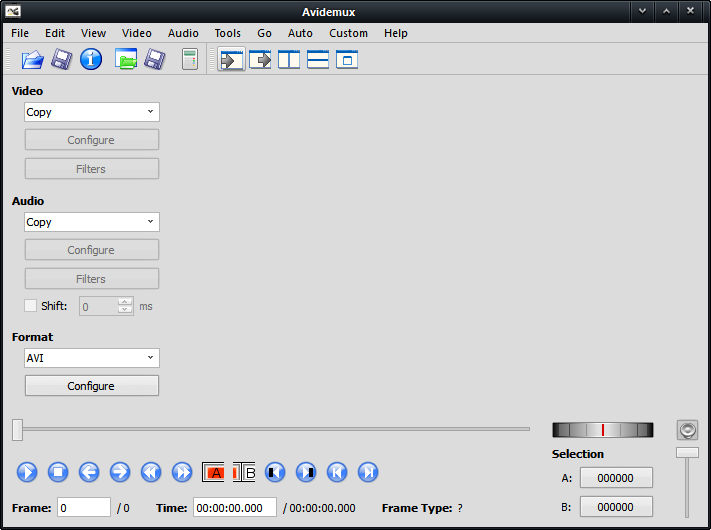Click the volume slider handle
The height and width of the screenshot is (530, 711).
pos(687,452)
